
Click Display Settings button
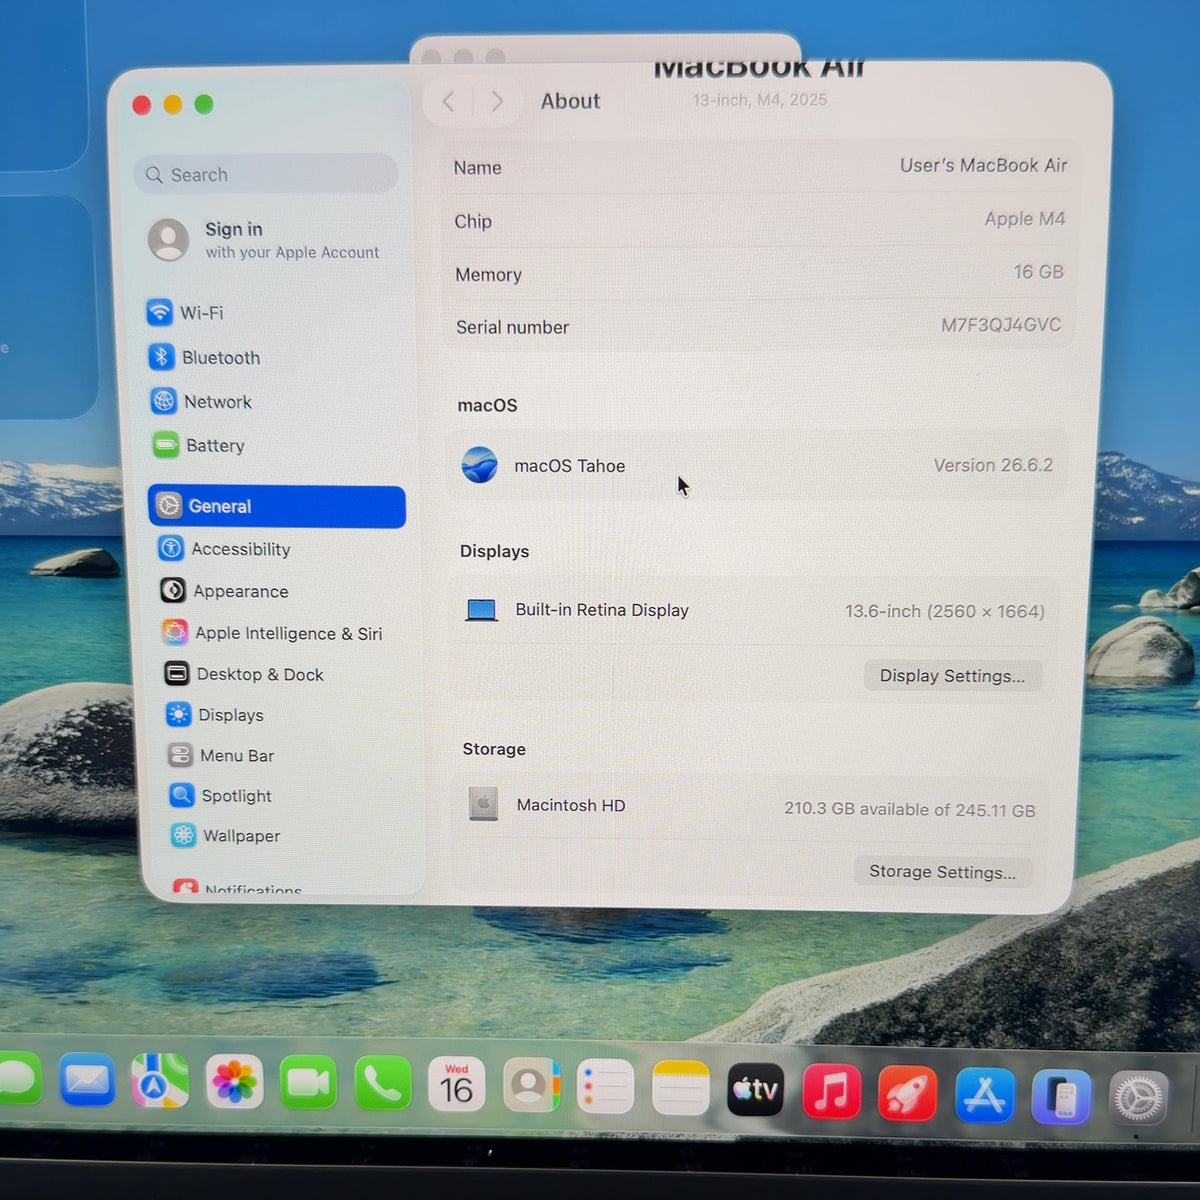tap(952, 675)
